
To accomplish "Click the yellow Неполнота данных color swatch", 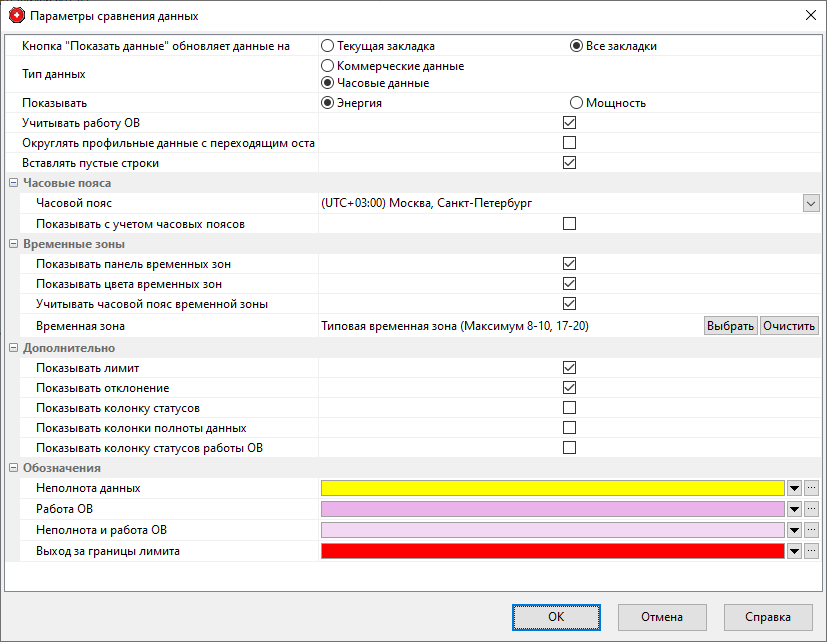I will (551, 488).
